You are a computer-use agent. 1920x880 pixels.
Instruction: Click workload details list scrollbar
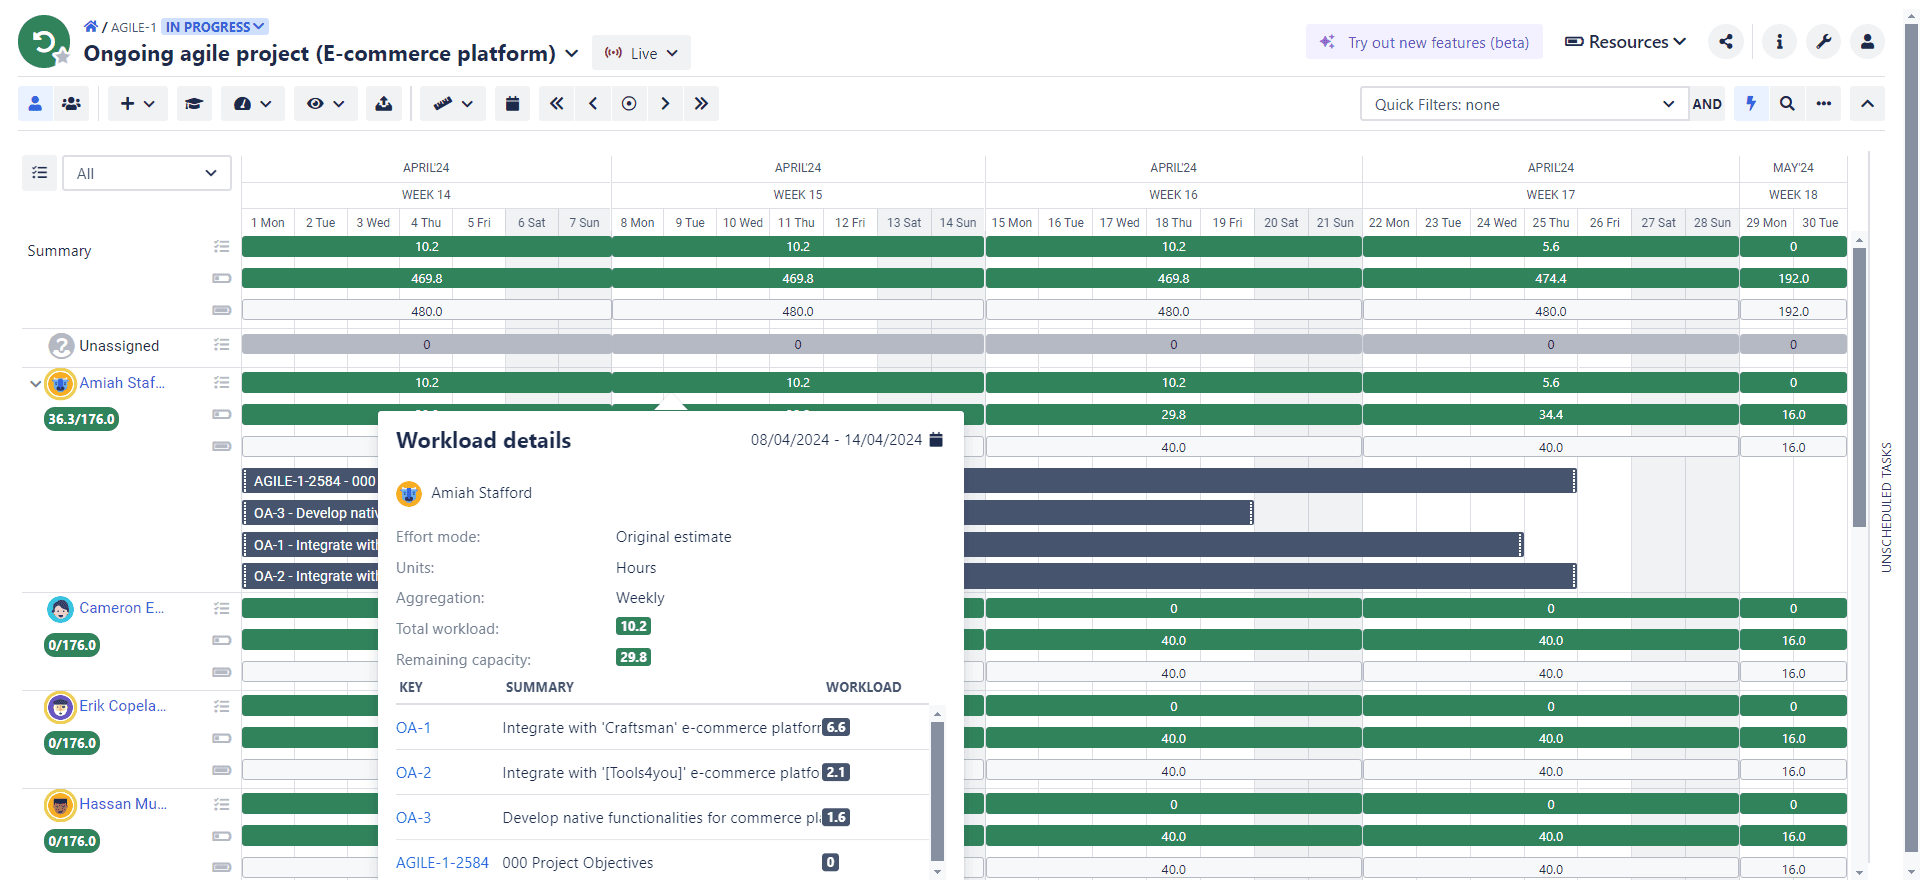[x=937, y=790]
